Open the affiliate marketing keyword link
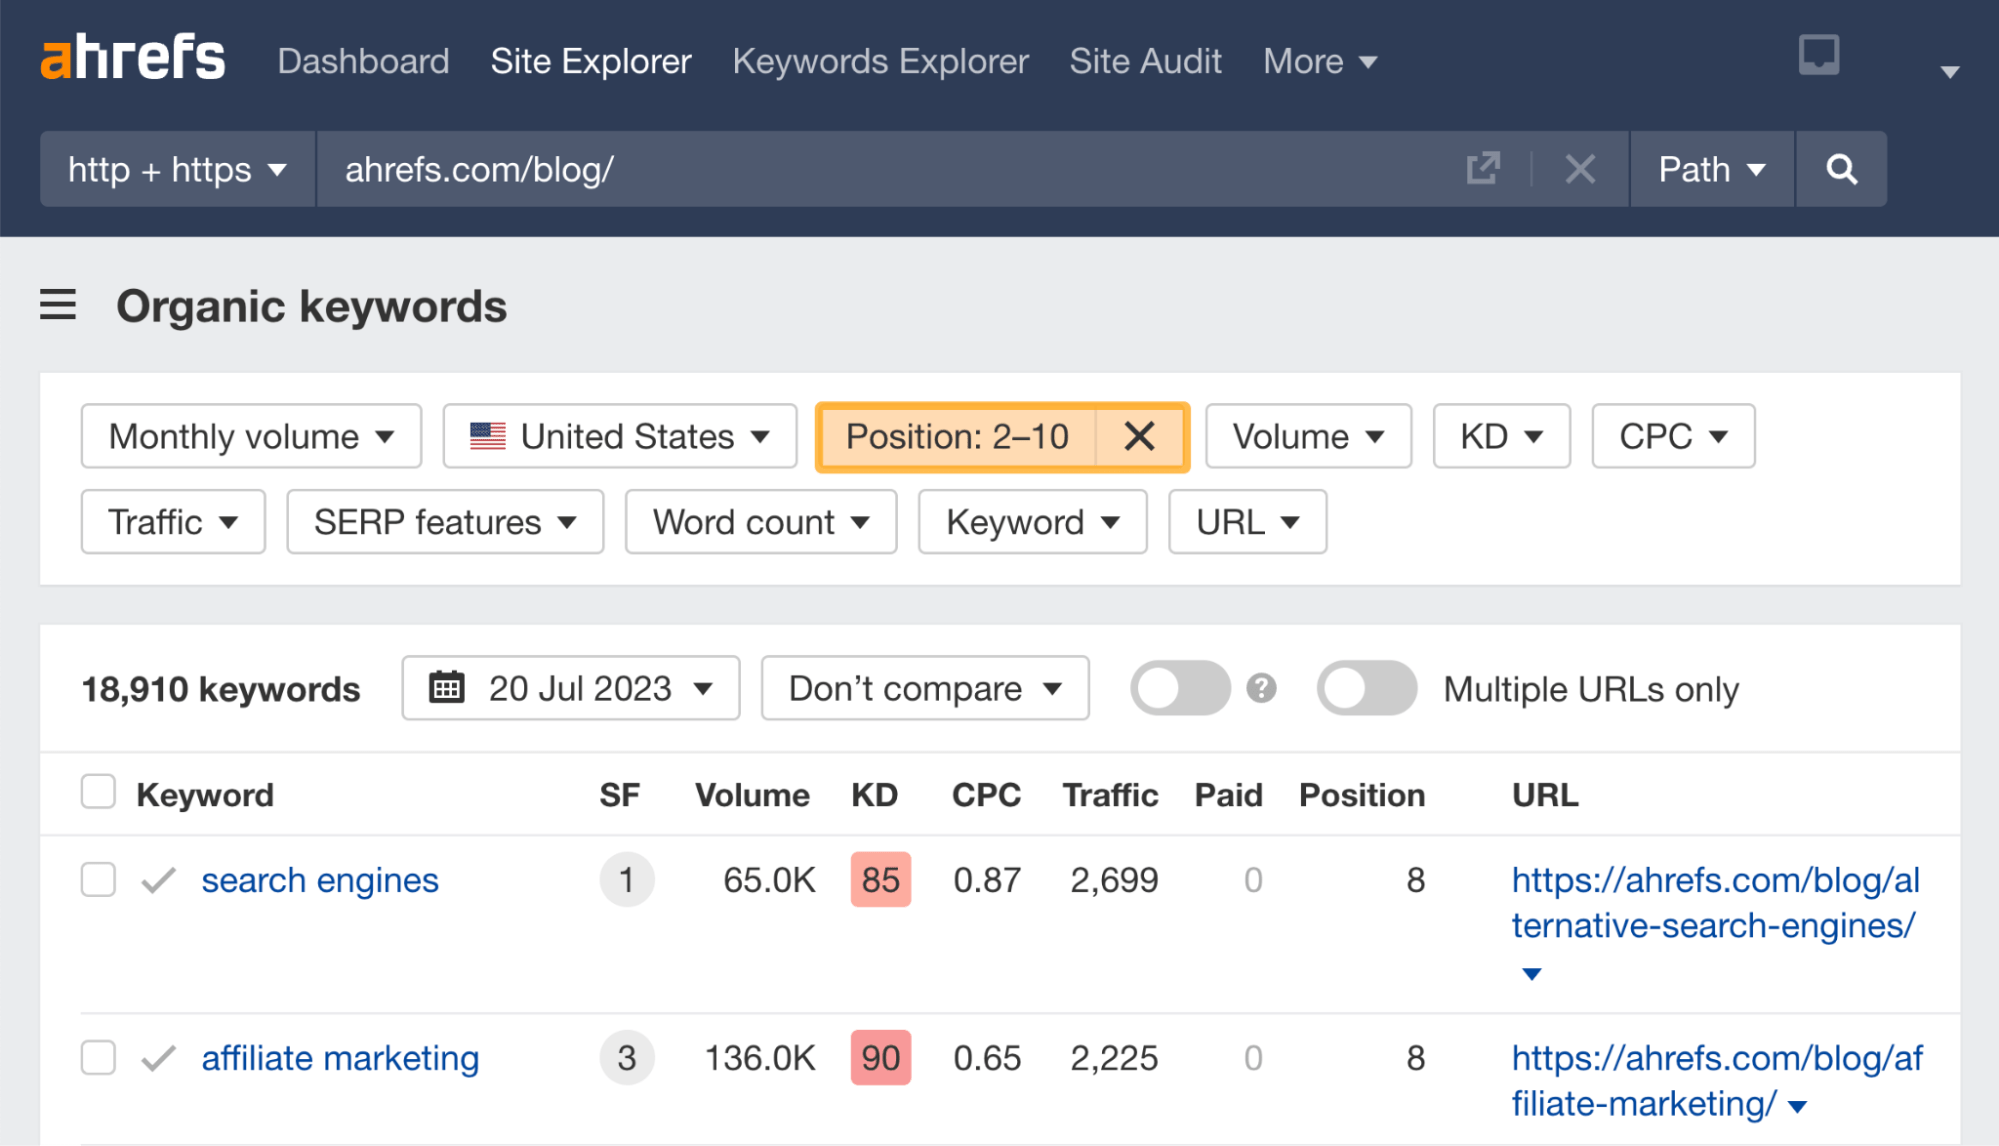The image size is (1999, 1146). [340, 1058]
